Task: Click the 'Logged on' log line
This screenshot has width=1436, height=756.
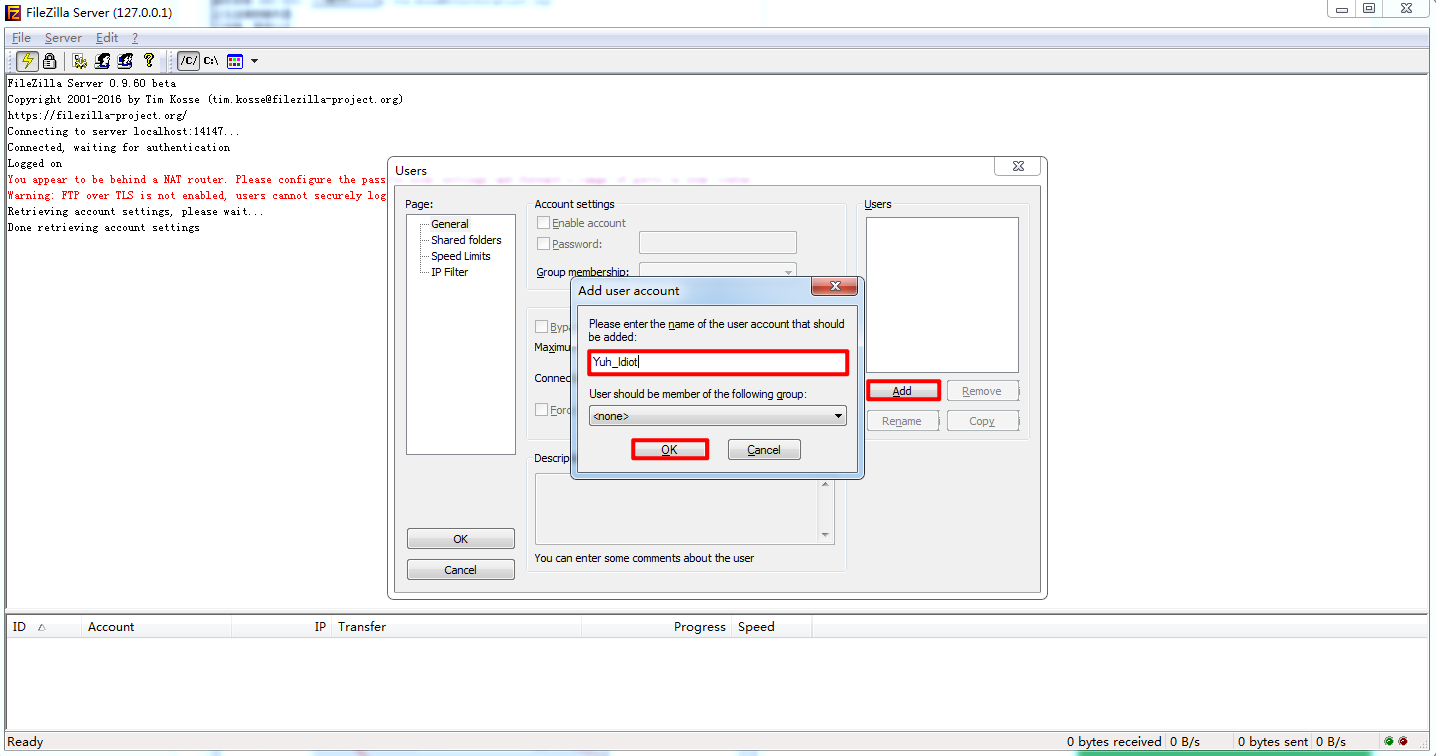Action: point(34,164)
